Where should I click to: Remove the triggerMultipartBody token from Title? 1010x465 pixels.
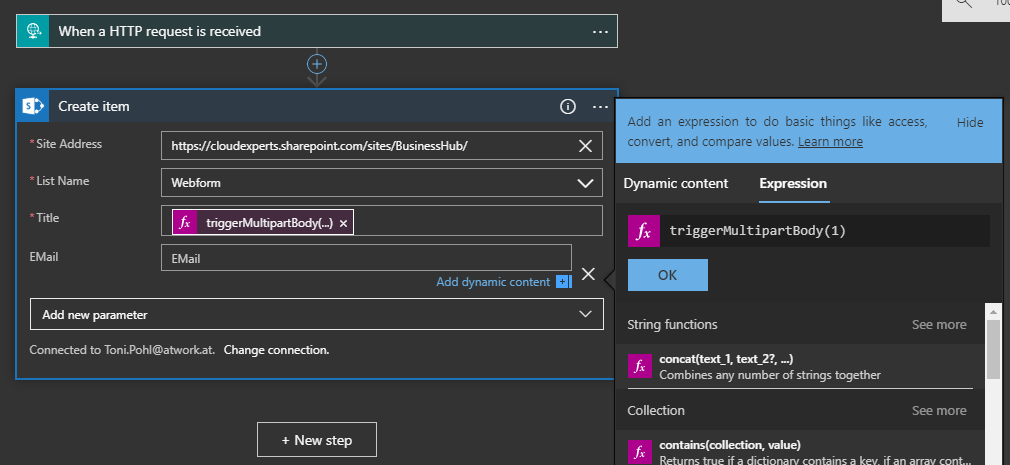pyautogui.click(x=344, y=223)
